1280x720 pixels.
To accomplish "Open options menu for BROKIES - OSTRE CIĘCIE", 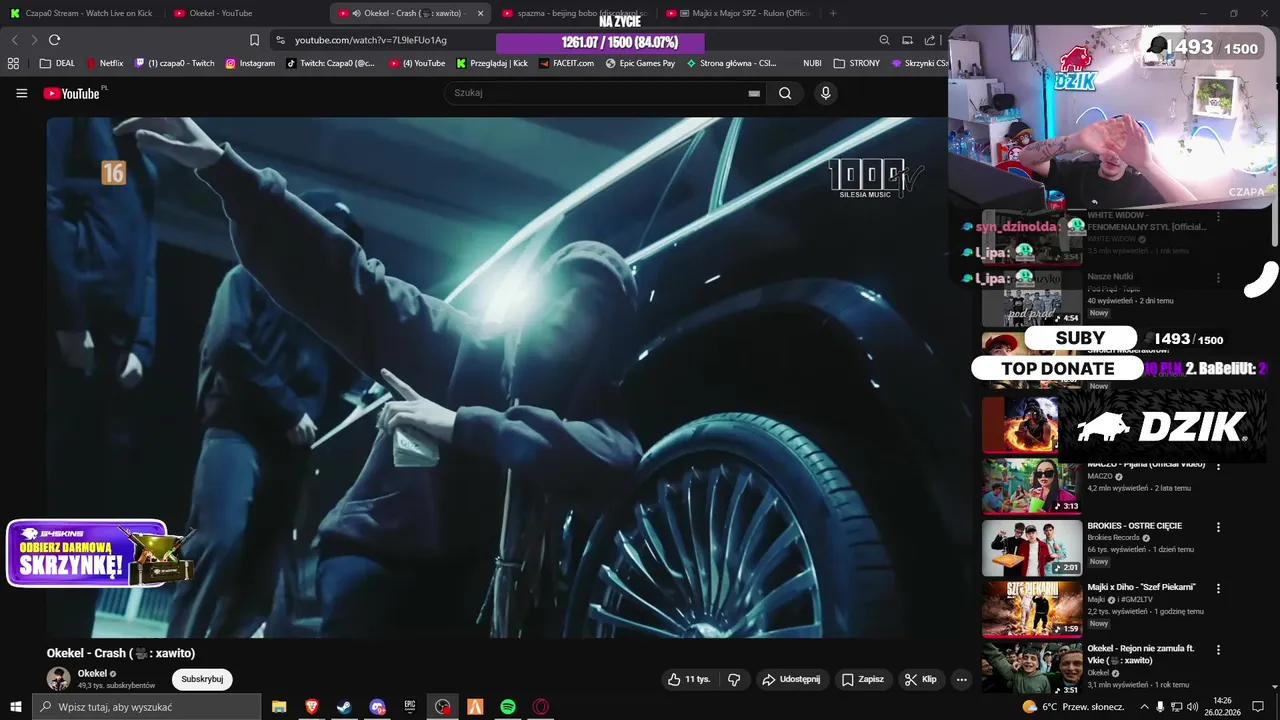I will 1218,527.
